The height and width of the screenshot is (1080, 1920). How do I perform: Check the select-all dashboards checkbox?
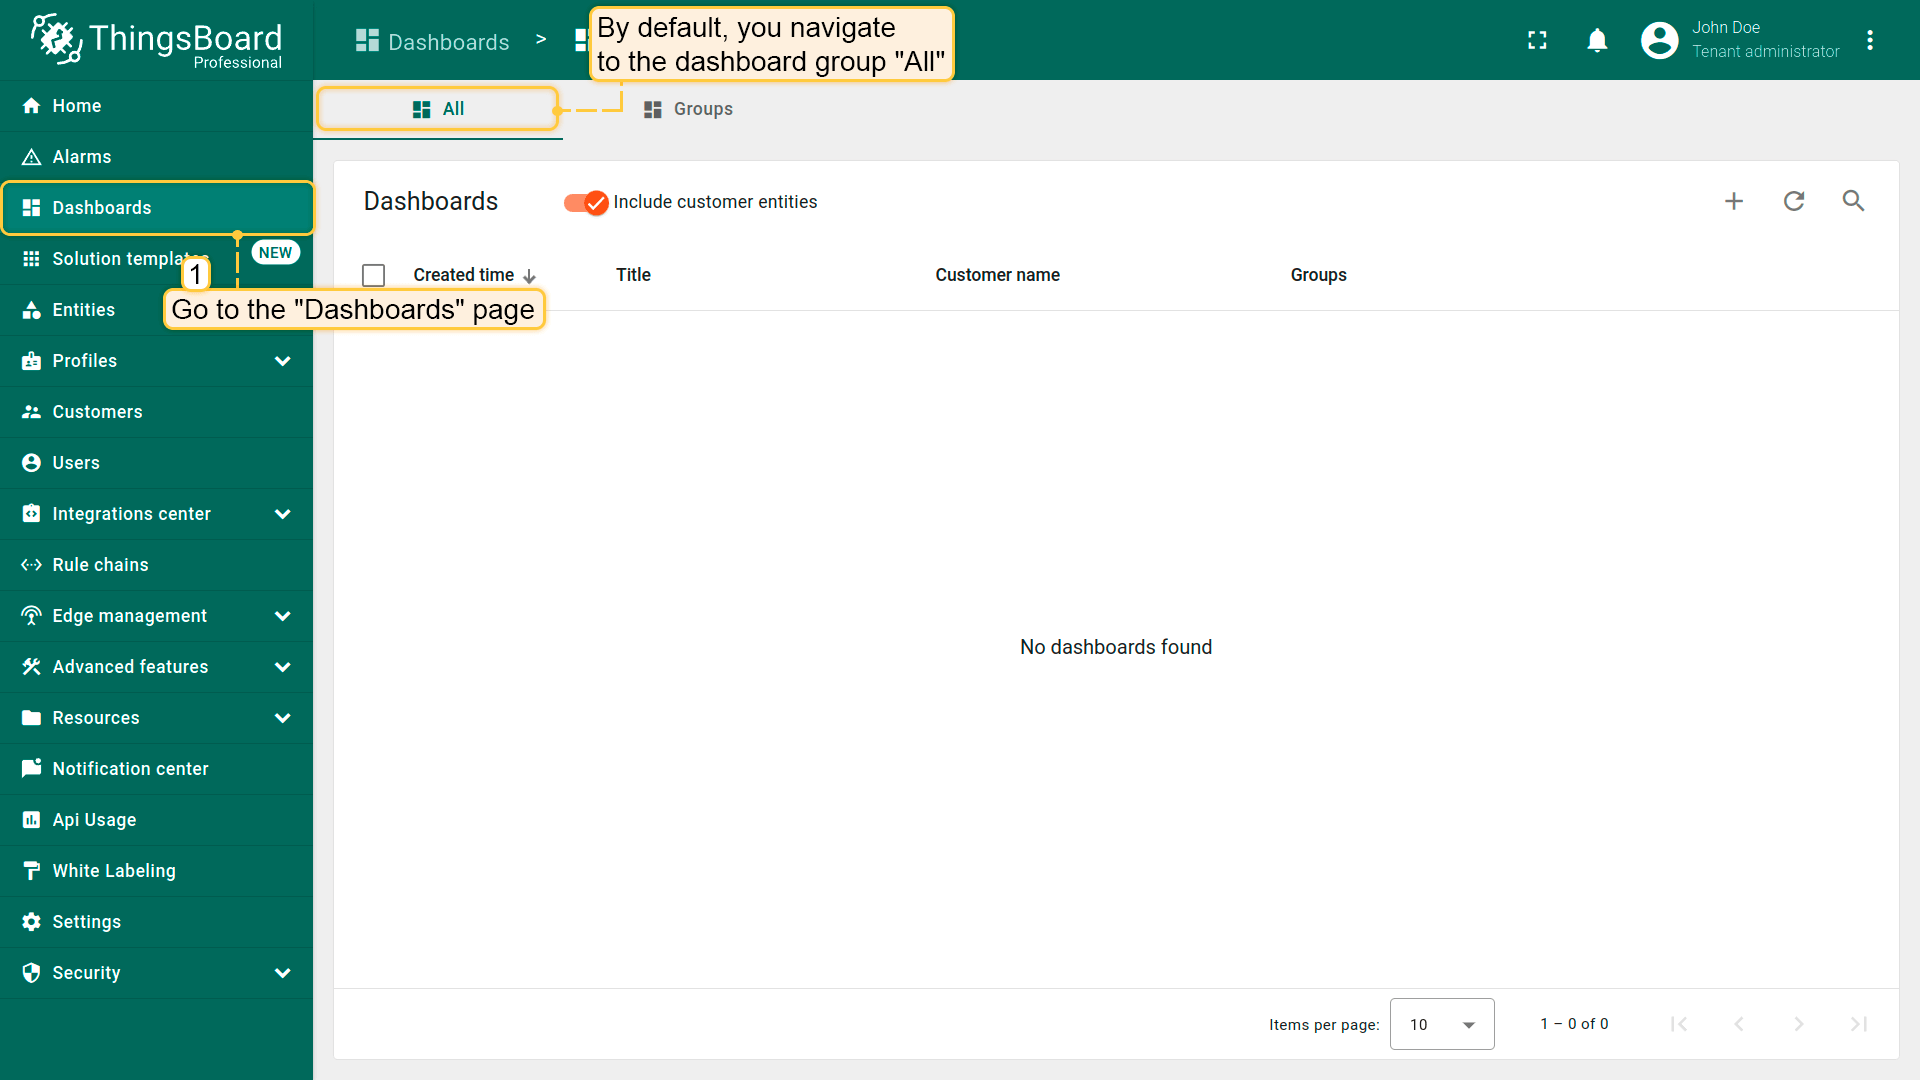point(374,275)
